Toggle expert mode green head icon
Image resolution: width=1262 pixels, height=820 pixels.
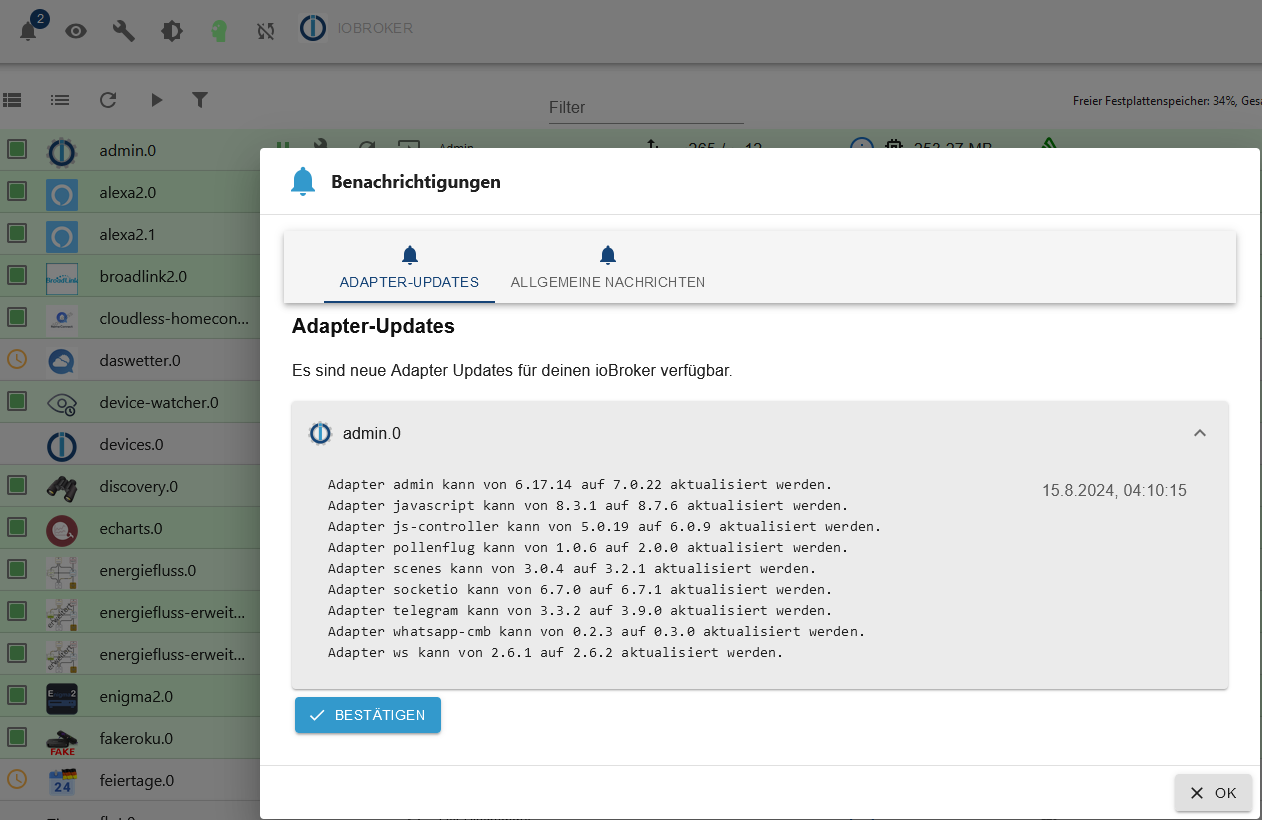[x=218, y=31]
